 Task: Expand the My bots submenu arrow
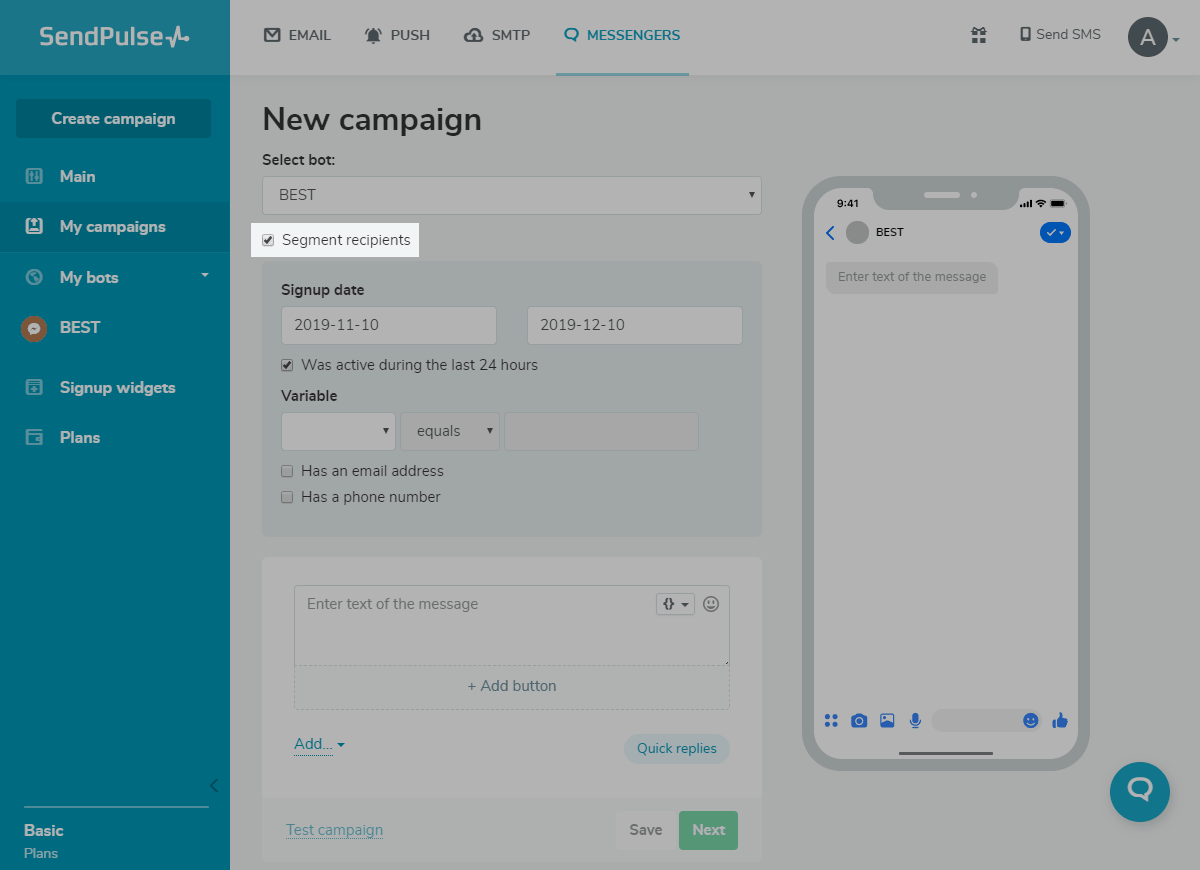pos(205,275)
